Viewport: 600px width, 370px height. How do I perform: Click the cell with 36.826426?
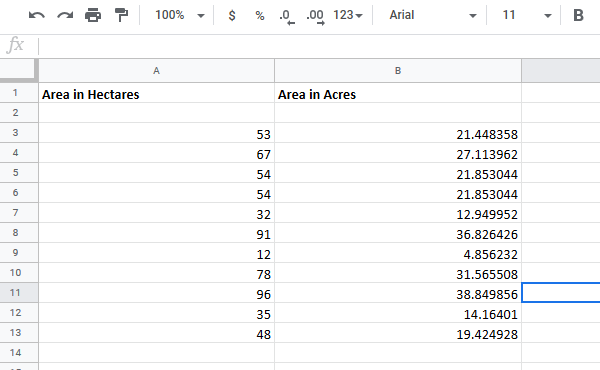tap(398, 233)
